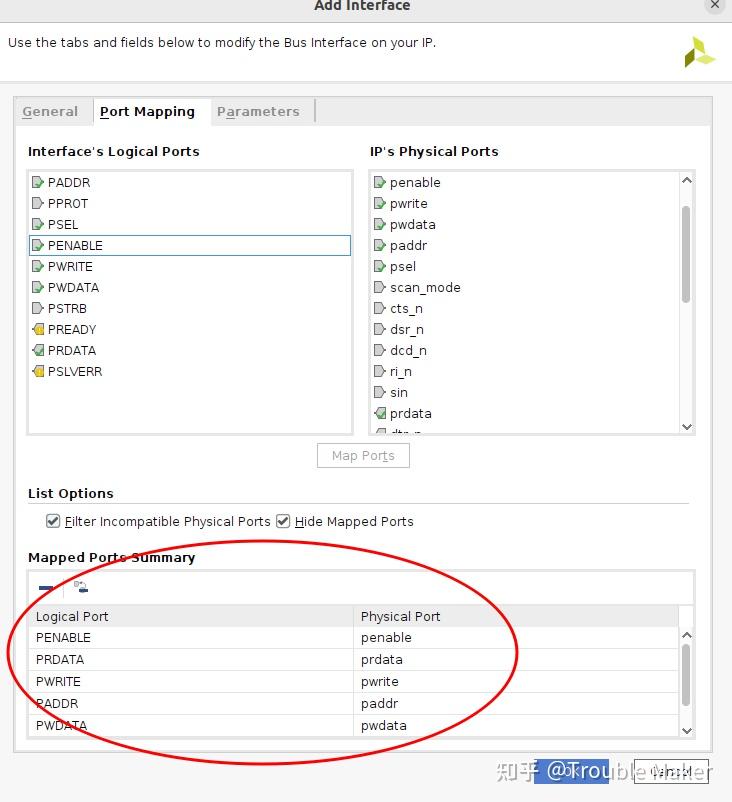The image size is (732, 802).
Task: Remove selected mapping with minus icon
Action: [x=46, y=588]
